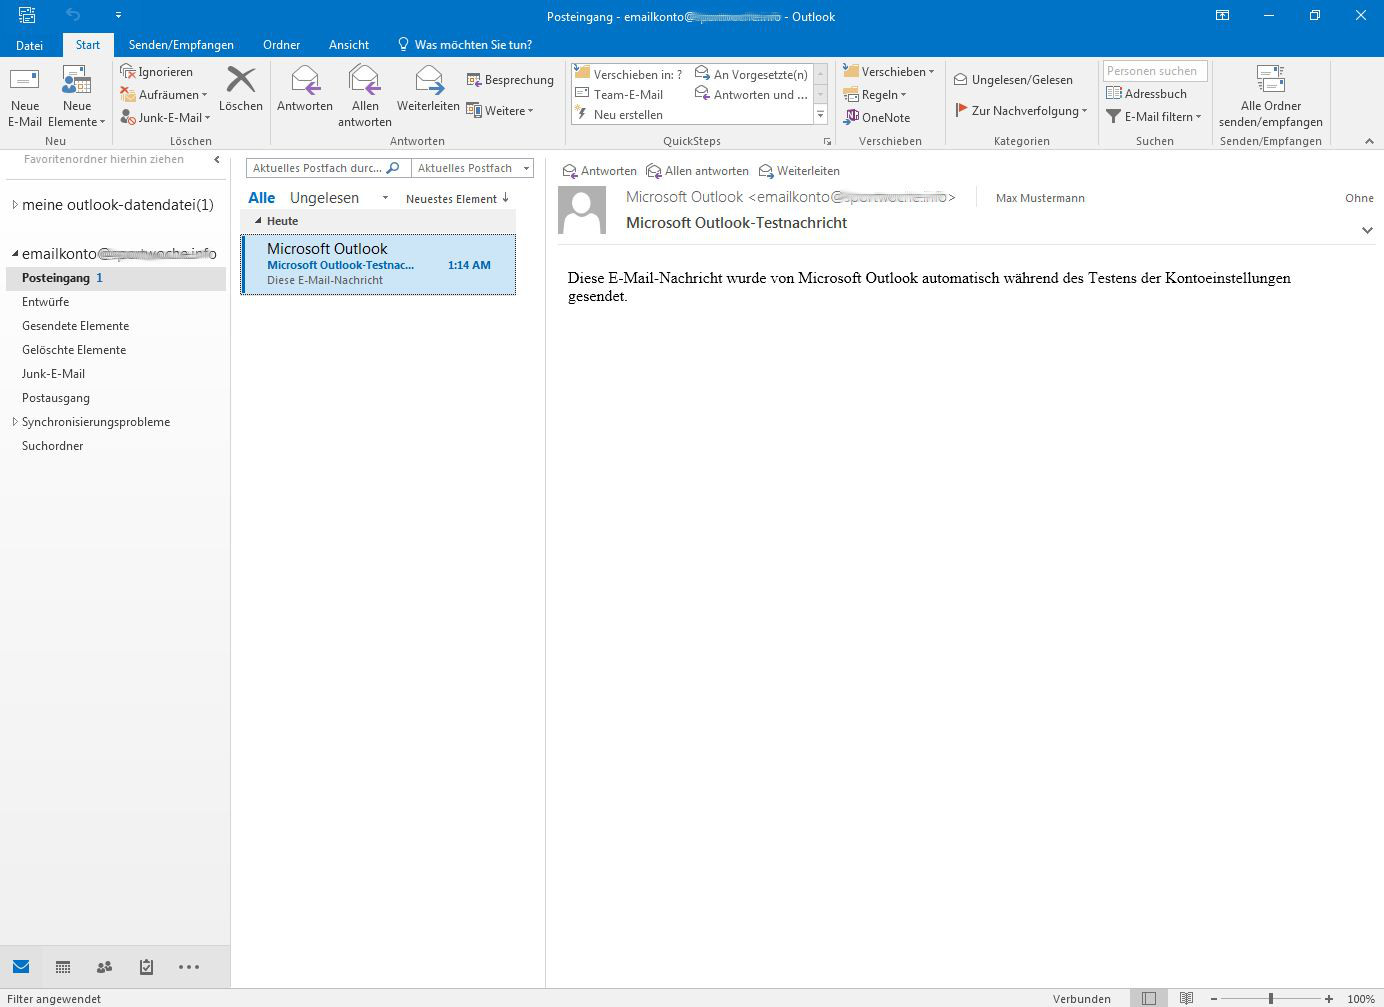Select the Posteingang folder
1384x1007 pixels.
tap(116, 278)
